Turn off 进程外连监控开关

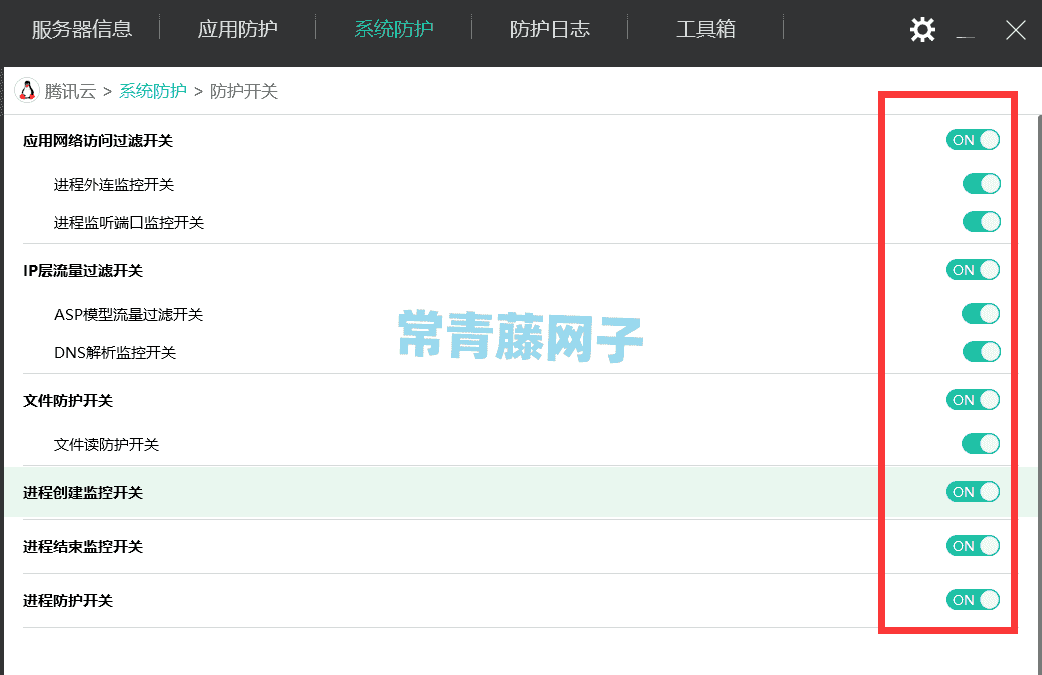point(982,183)
